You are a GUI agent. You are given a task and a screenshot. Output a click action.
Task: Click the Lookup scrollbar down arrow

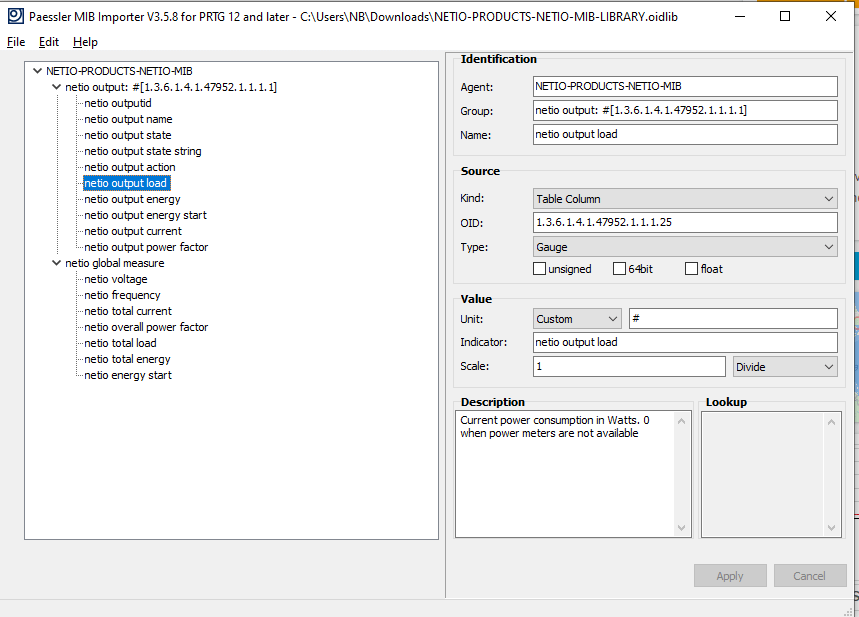pyautogui.click(x=831, y=528)
